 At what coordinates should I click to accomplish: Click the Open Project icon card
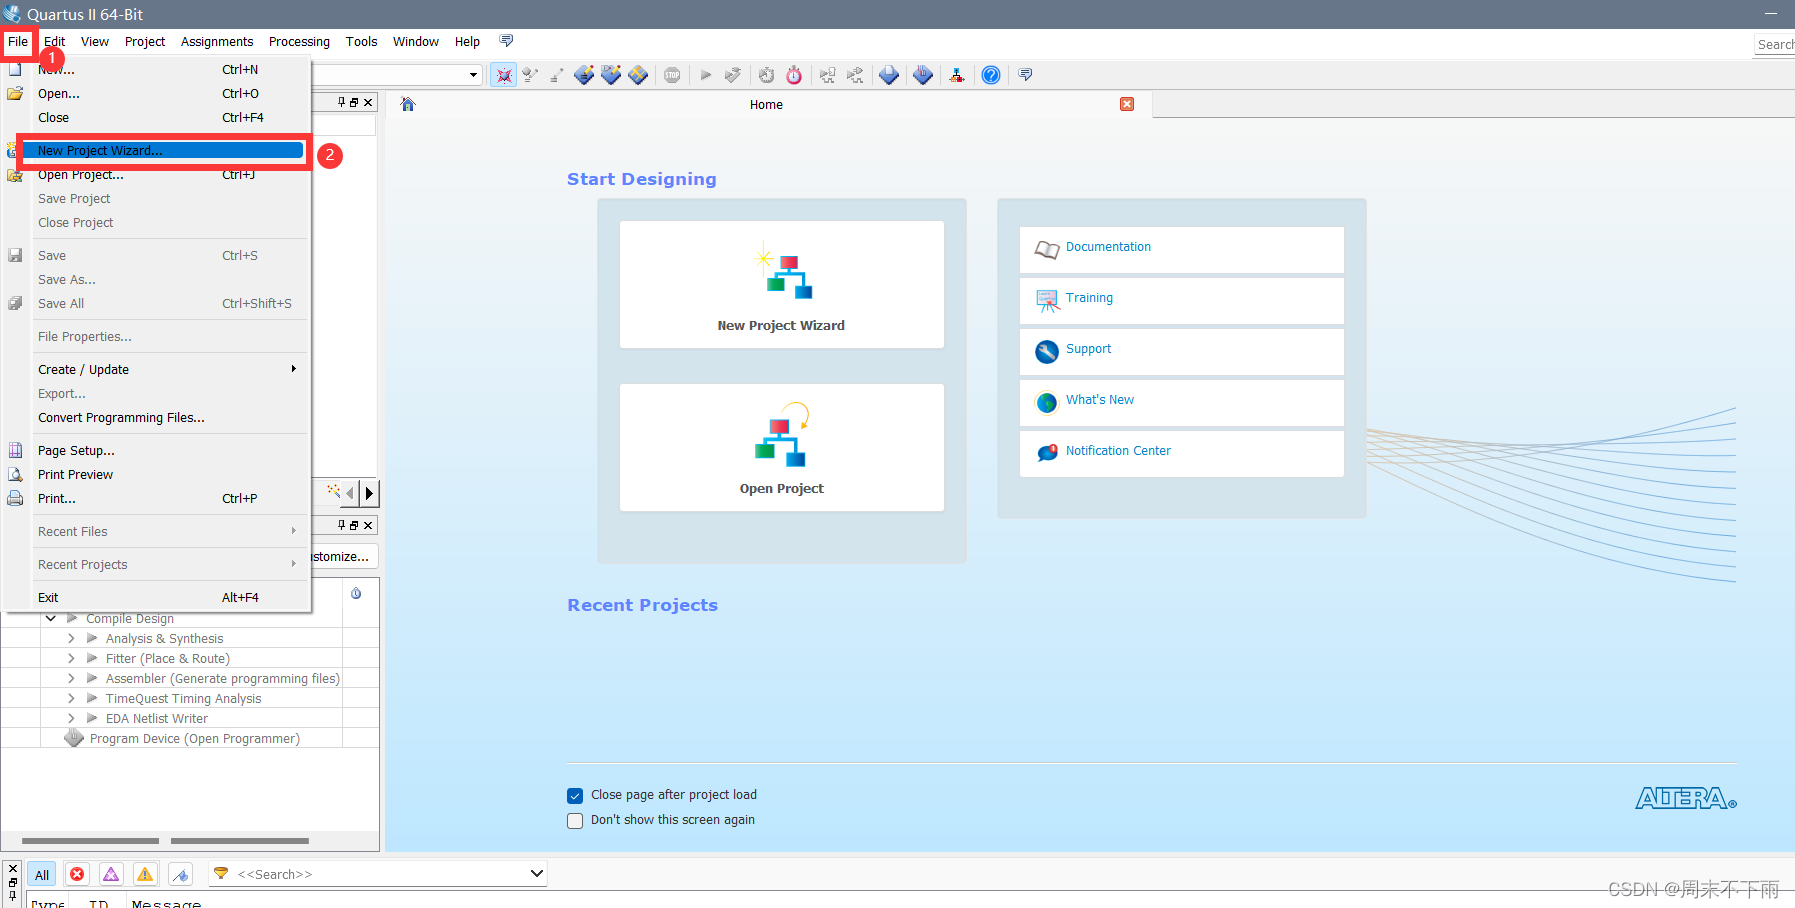tap(781, 447)
